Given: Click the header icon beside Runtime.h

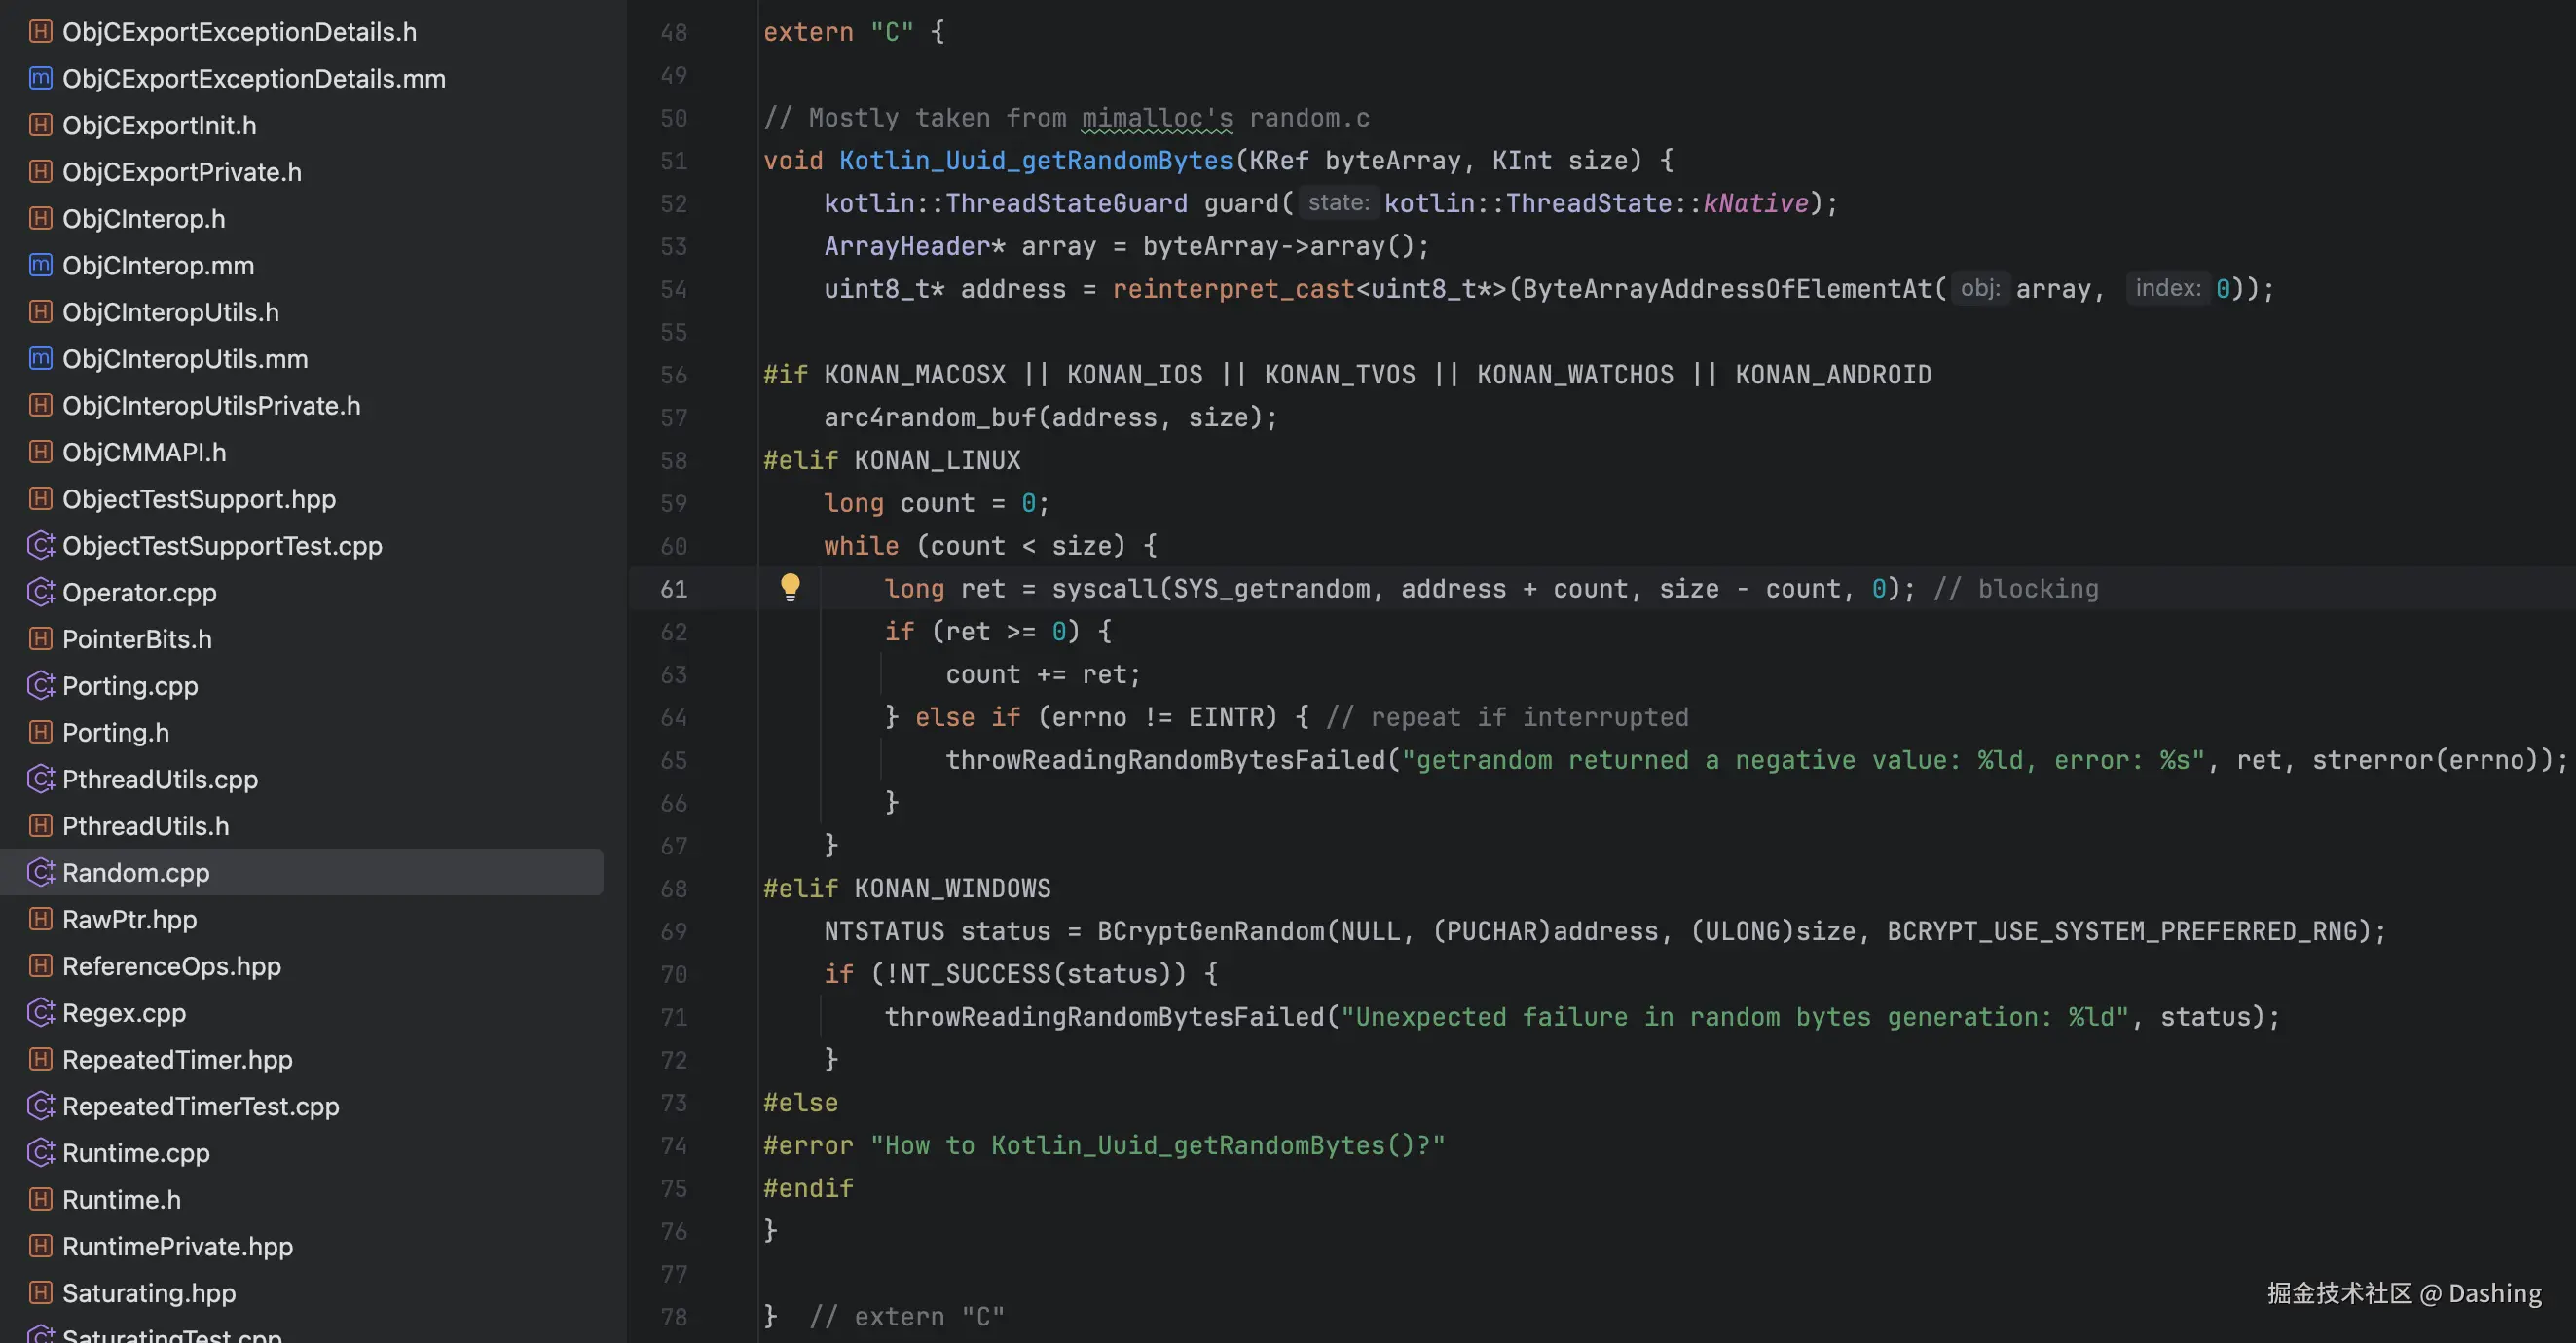Looking at the screenshot, I should [40, 1199].
